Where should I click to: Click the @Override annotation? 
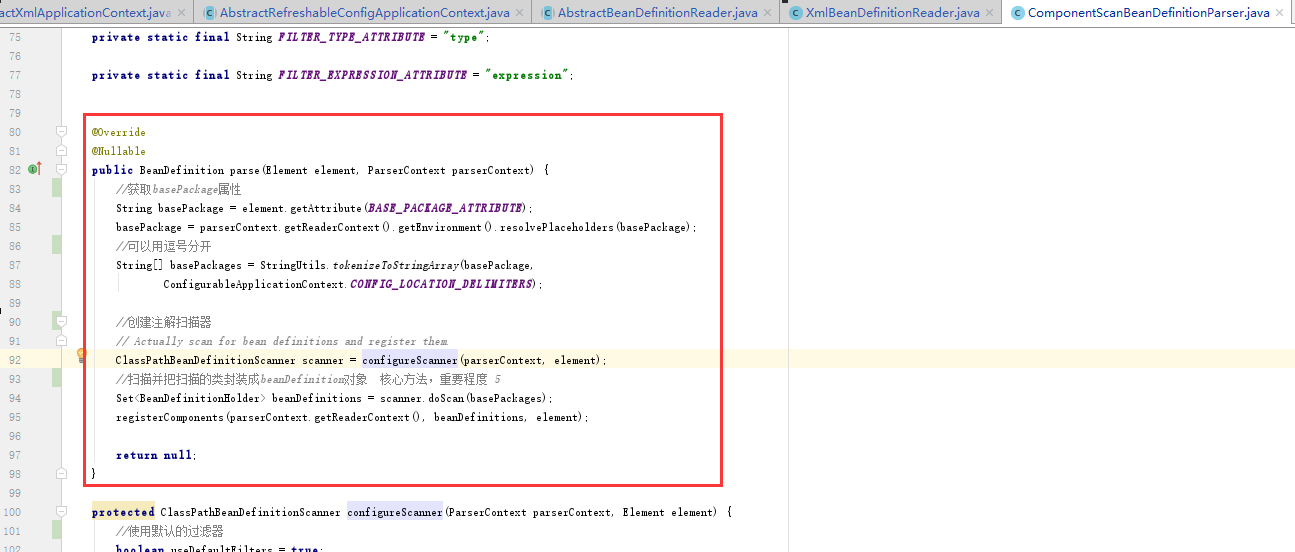tap(119, 131)
